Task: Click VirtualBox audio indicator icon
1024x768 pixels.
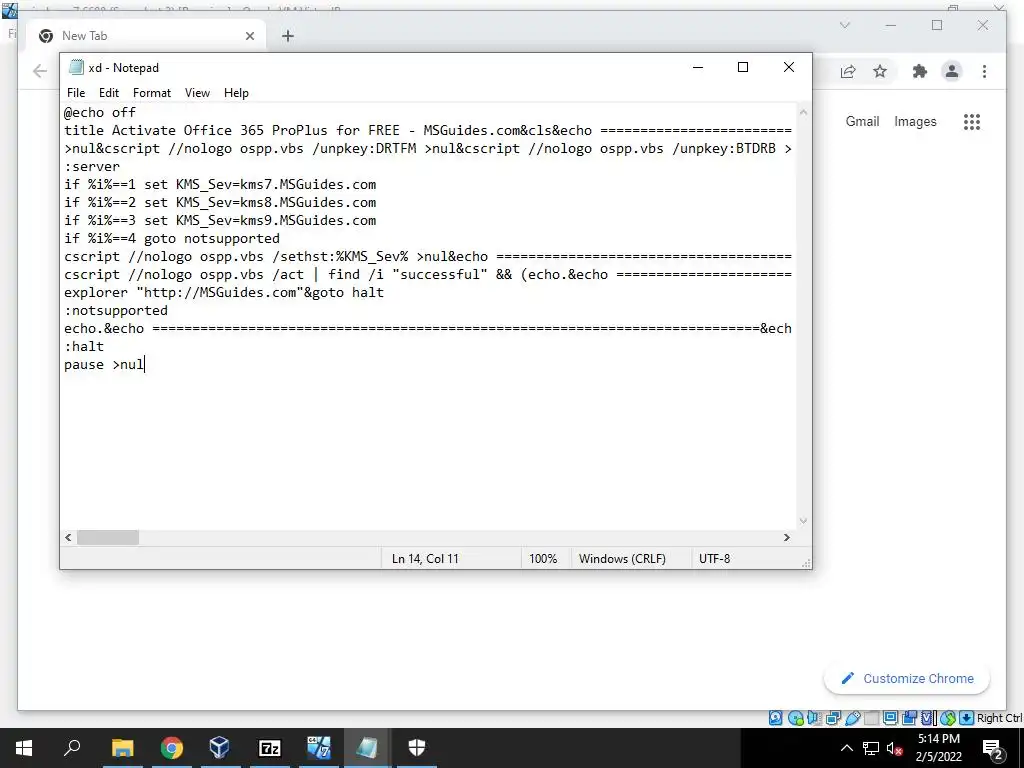Action: 813,718
